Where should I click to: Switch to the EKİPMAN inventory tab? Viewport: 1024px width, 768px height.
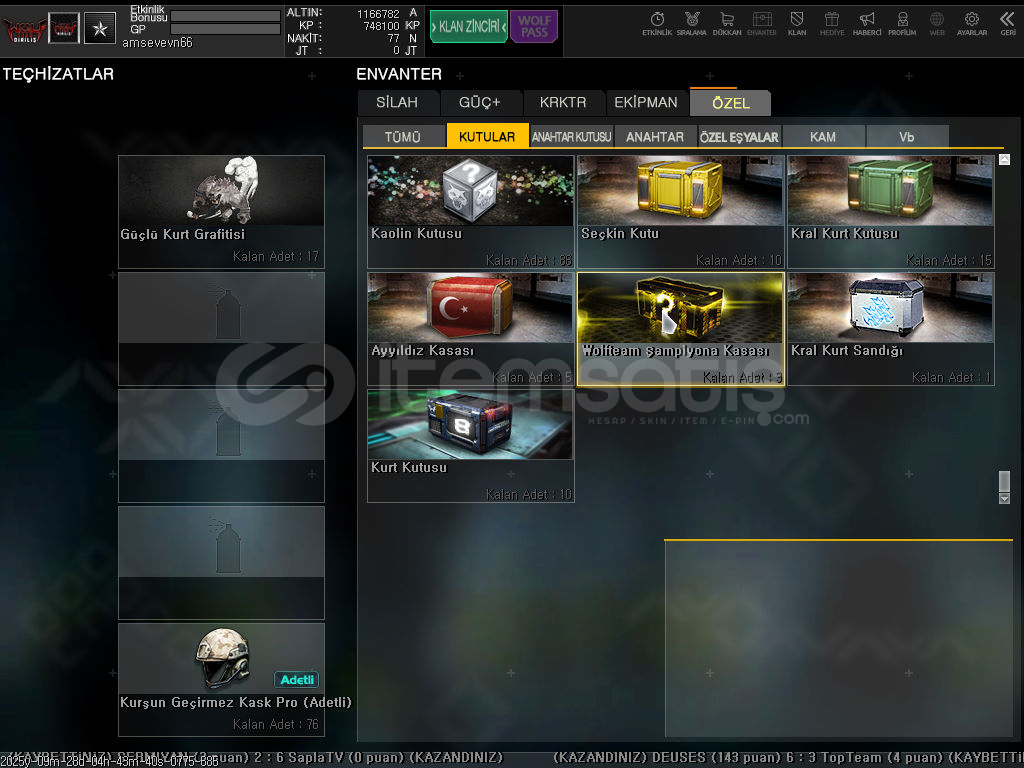click(x=646, y=103)
